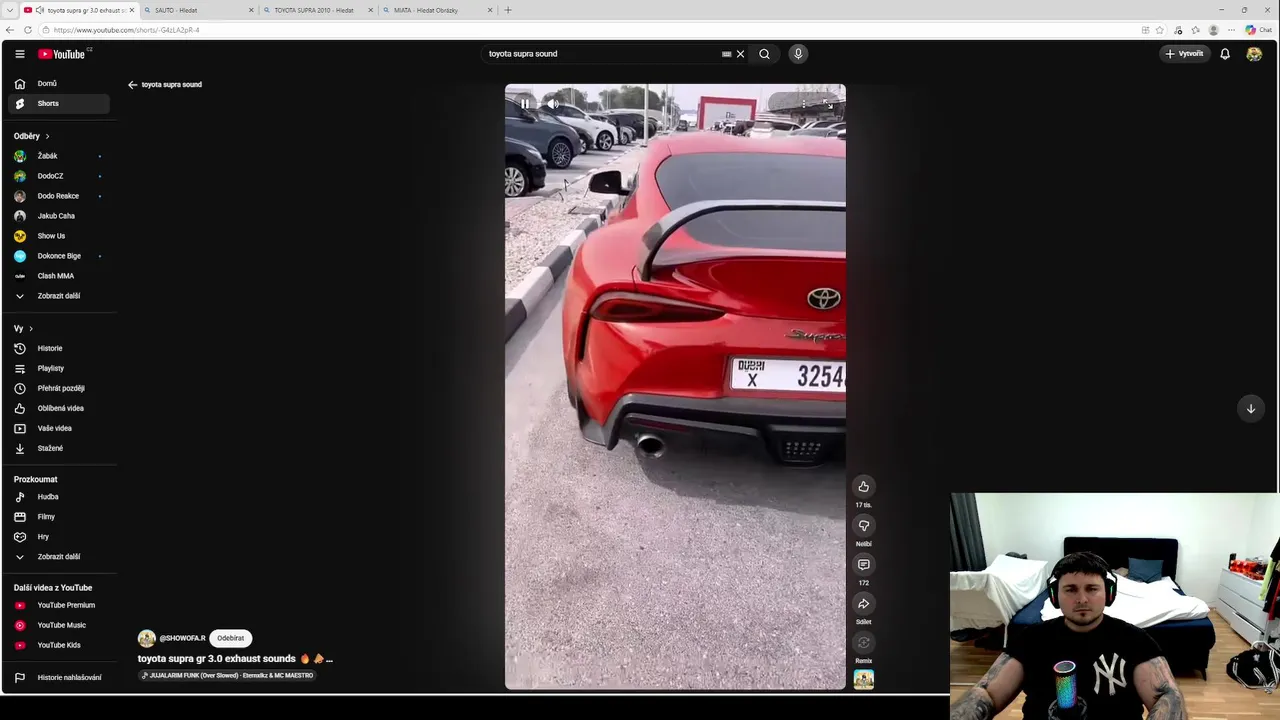
Task: Share the Shorts video
Action: coord(864,604)
